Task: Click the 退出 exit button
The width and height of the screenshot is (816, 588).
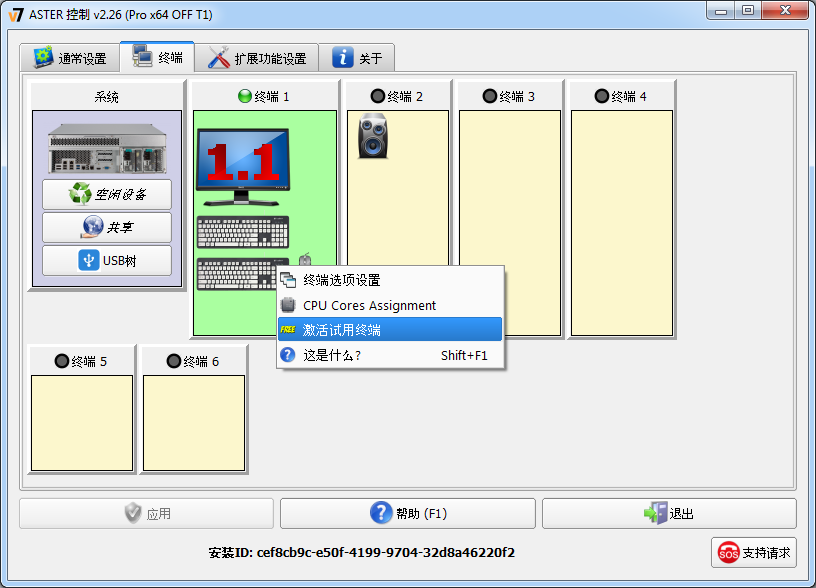Action: (669, 514)
